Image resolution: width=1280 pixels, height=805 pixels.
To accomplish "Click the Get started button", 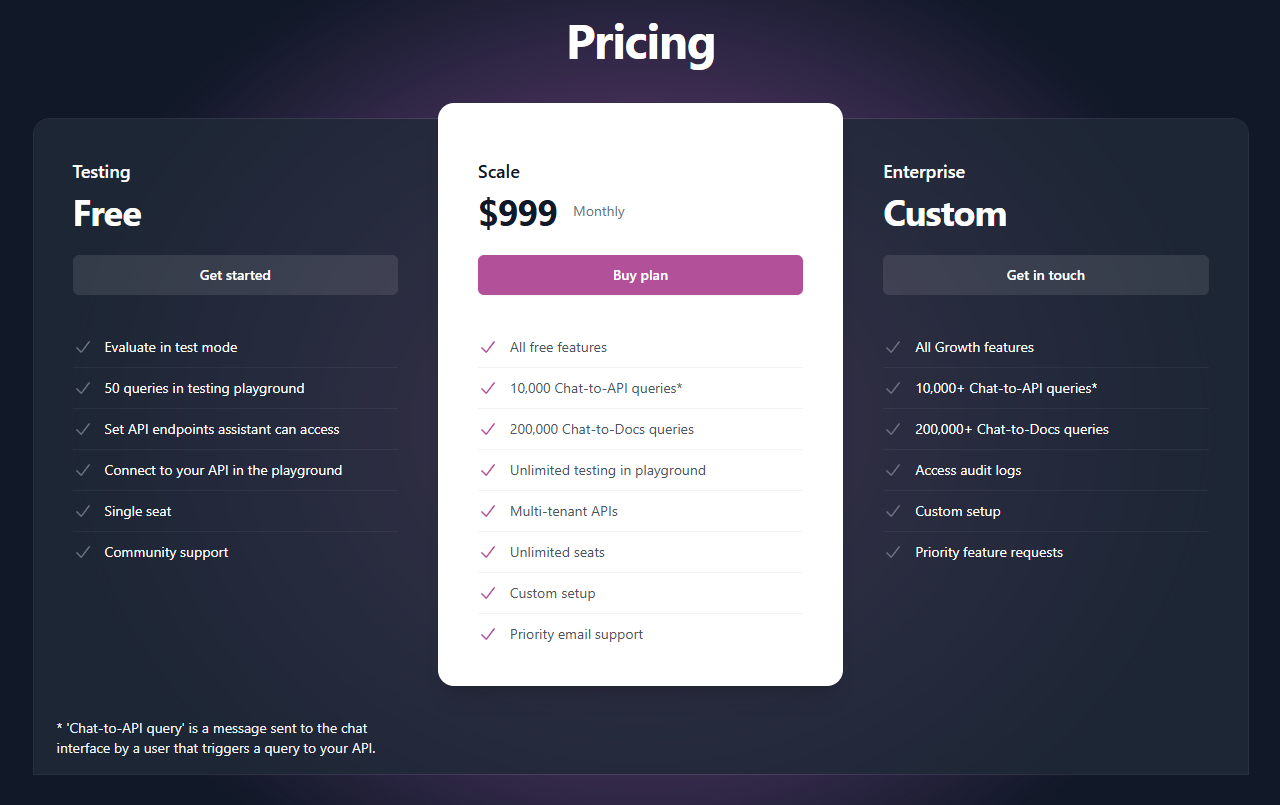I will pos(235,275).
